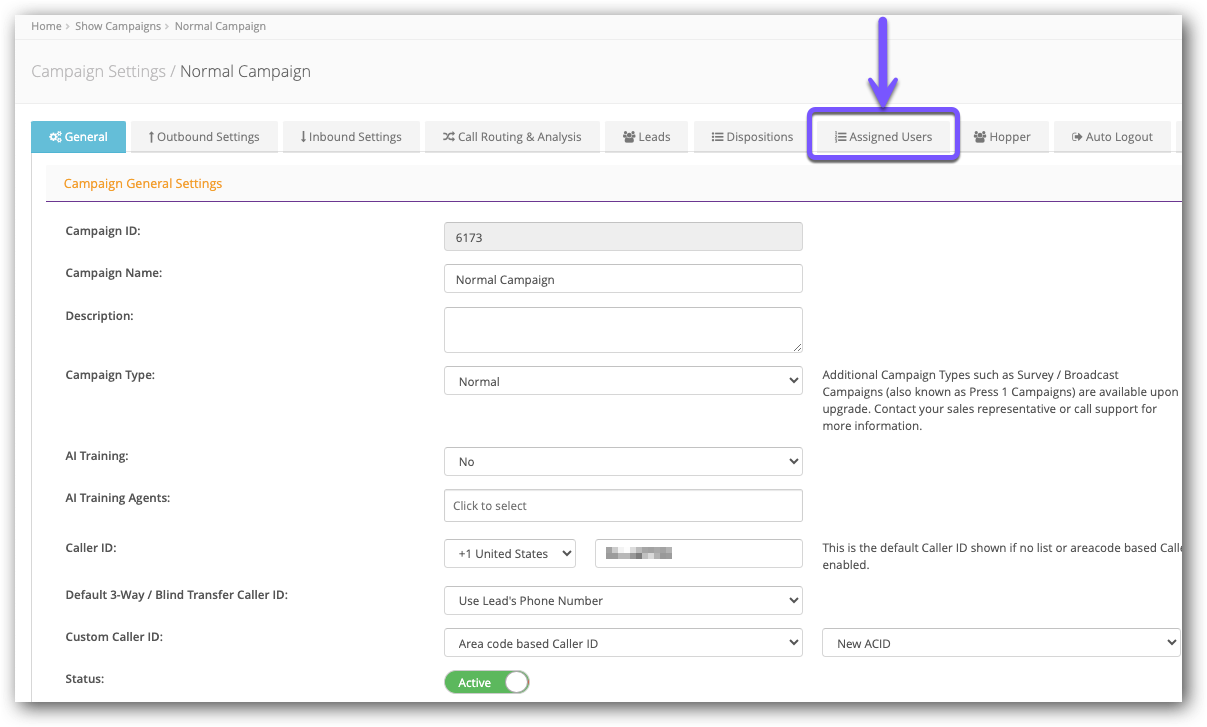Expand the Custom Caller ID dropdown
Viewport: 1207px width, 727px height.
(622, 643)
